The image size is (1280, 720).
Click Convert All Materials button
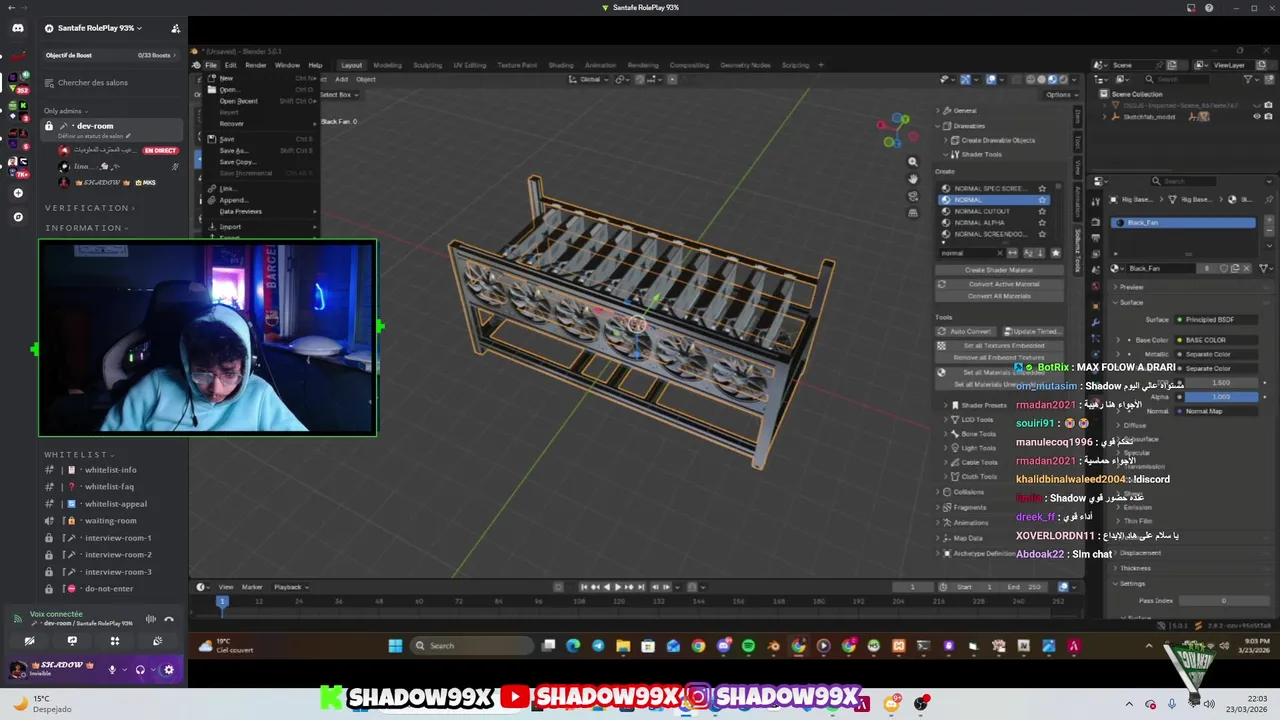(998, 296)
